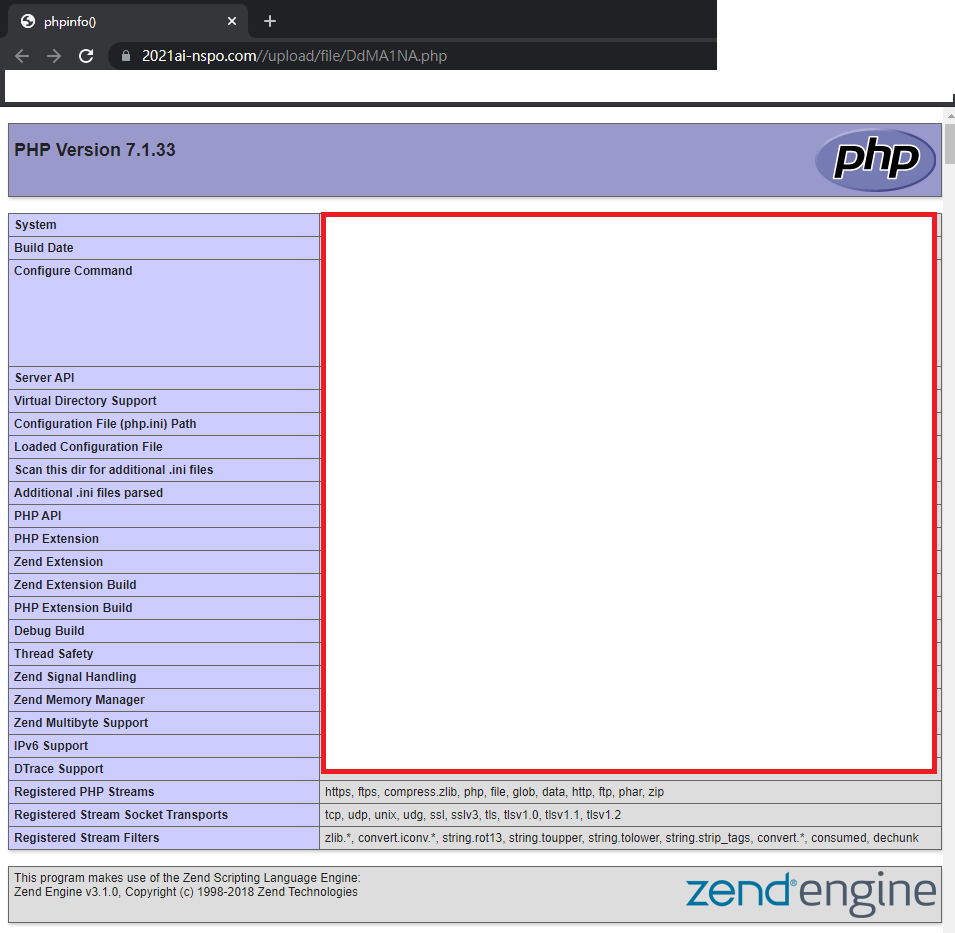Select the transports value 'tcp, udp, unix...'

pyautogui.click(x=473, y=815)
